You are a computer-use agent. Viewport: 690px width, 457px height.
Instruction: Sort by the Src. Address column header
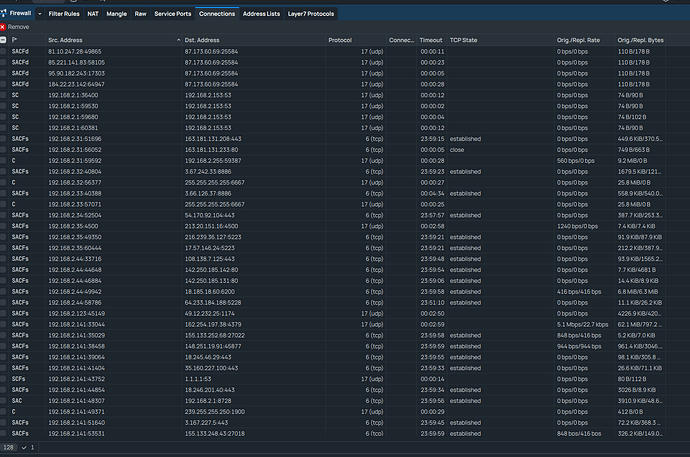[x=66, y=40]
